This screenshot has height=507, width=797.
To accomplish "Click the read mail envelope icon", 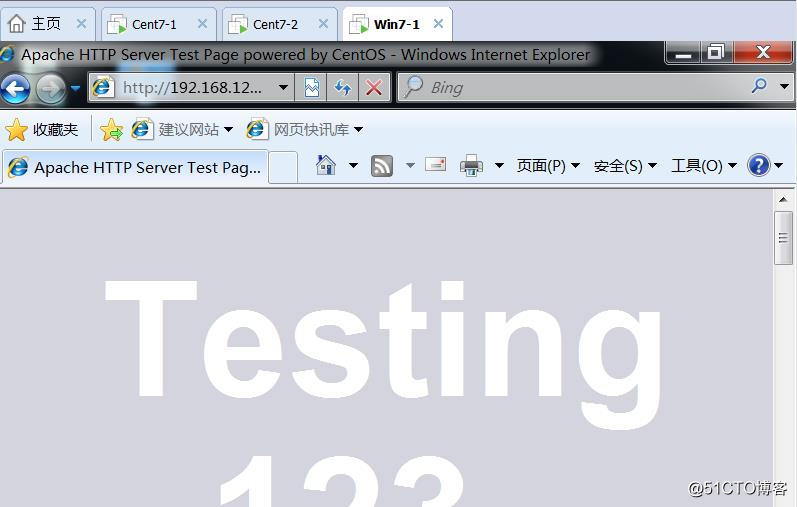I will (435, 165).
